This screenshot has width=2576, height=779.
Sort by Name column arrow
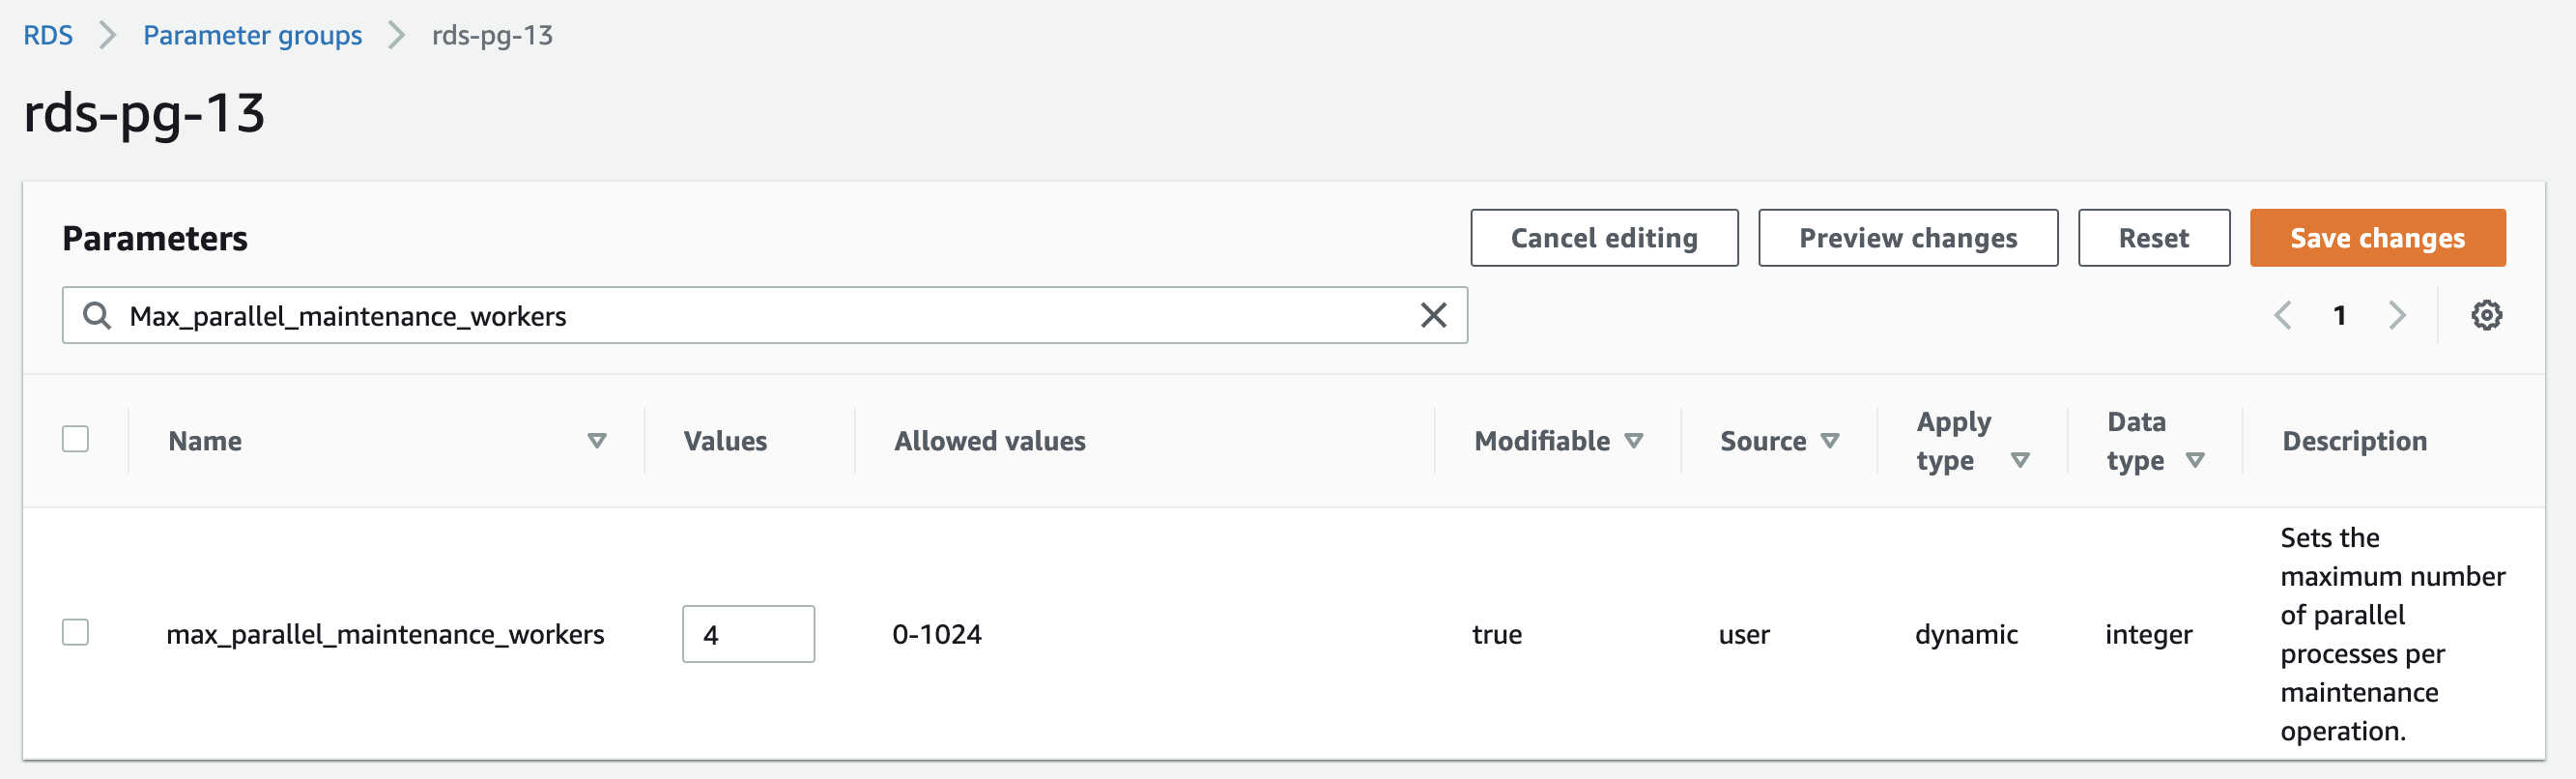tap(597, 441)
